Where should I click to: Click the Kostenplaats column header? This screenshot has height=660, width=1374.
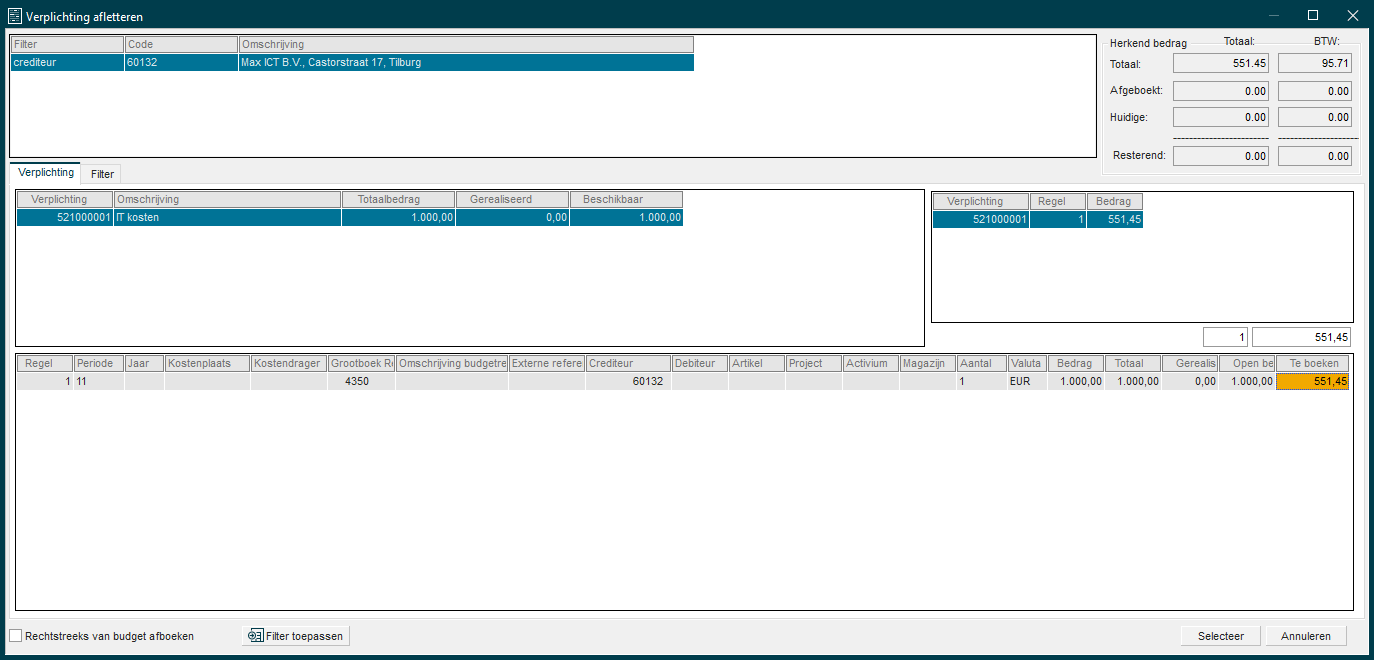click(207, 363)
